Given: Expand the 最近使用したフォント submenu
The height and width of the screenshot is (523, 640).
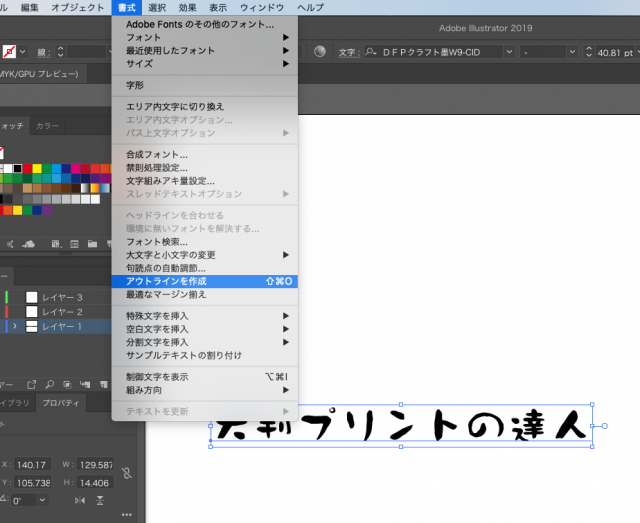Looking at the screenshot, I should pyautogui.click(x=204, y=51).
